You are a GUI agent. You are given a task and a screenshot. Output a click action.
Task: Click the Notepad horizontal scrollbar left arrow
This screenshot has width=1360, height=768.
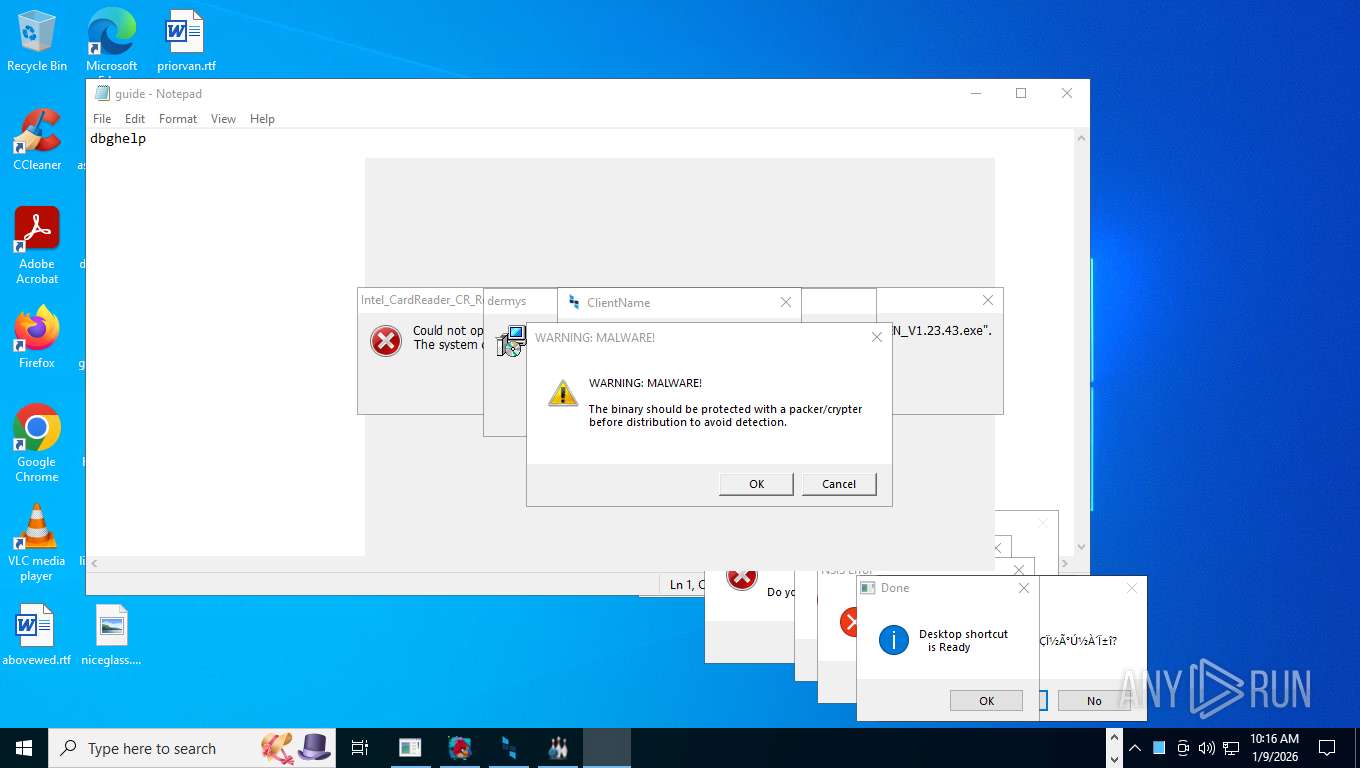94,564
